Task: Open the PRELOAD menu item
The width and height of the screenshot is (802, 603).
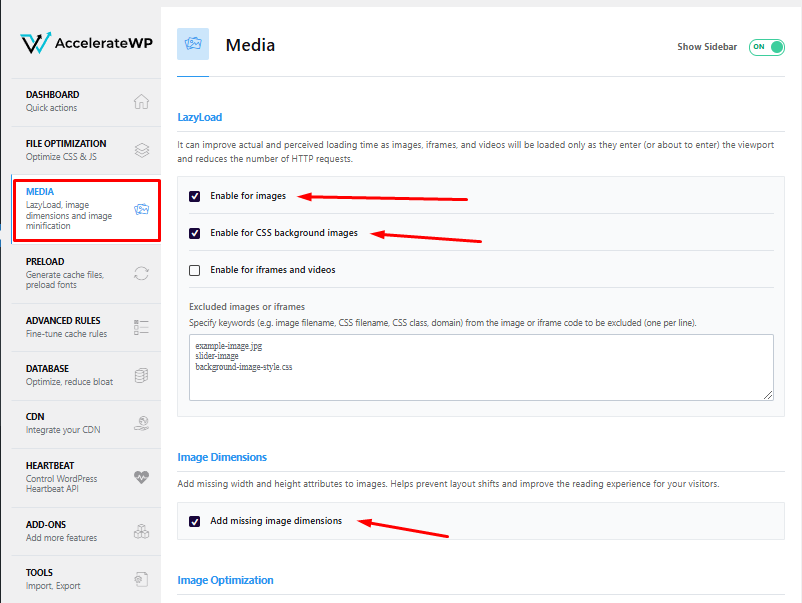Action: click(x=86, y=273)
